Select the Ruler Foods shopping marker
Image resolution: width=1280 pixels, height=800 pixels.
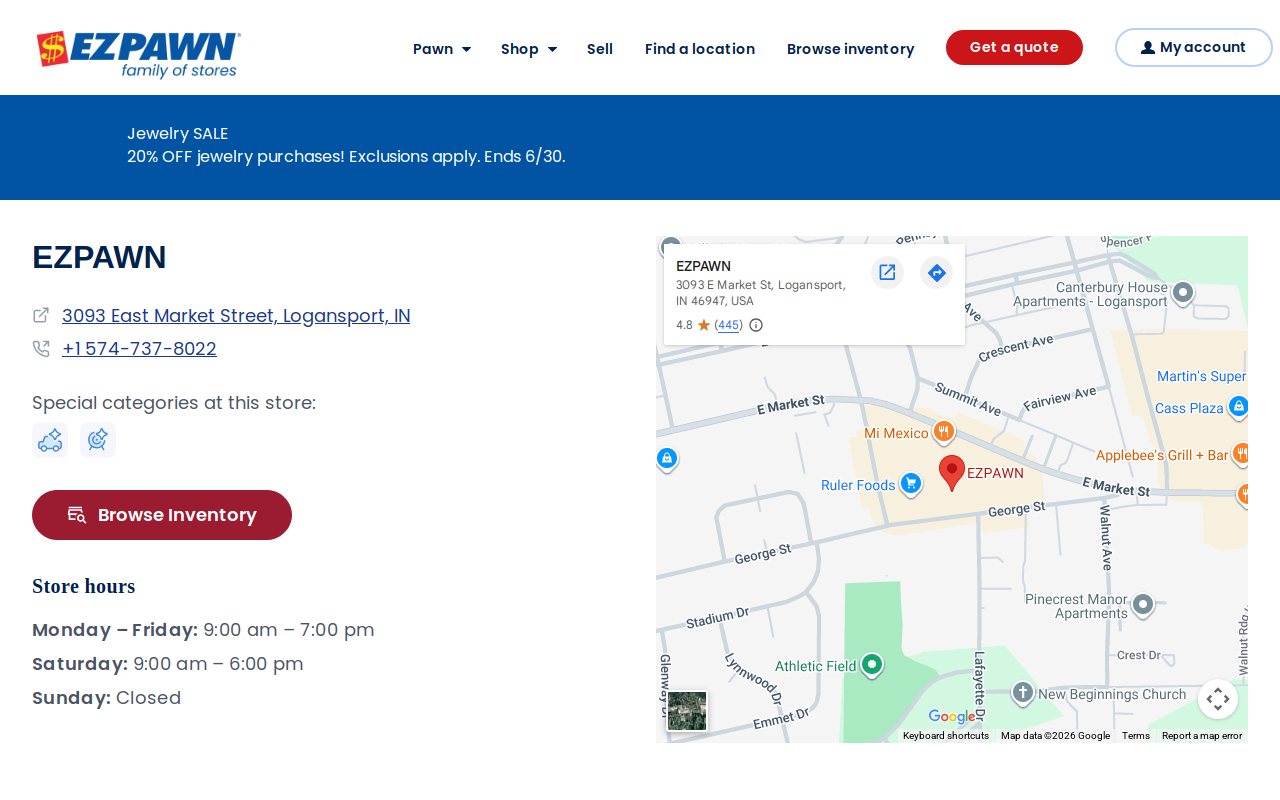click(910, 485)
